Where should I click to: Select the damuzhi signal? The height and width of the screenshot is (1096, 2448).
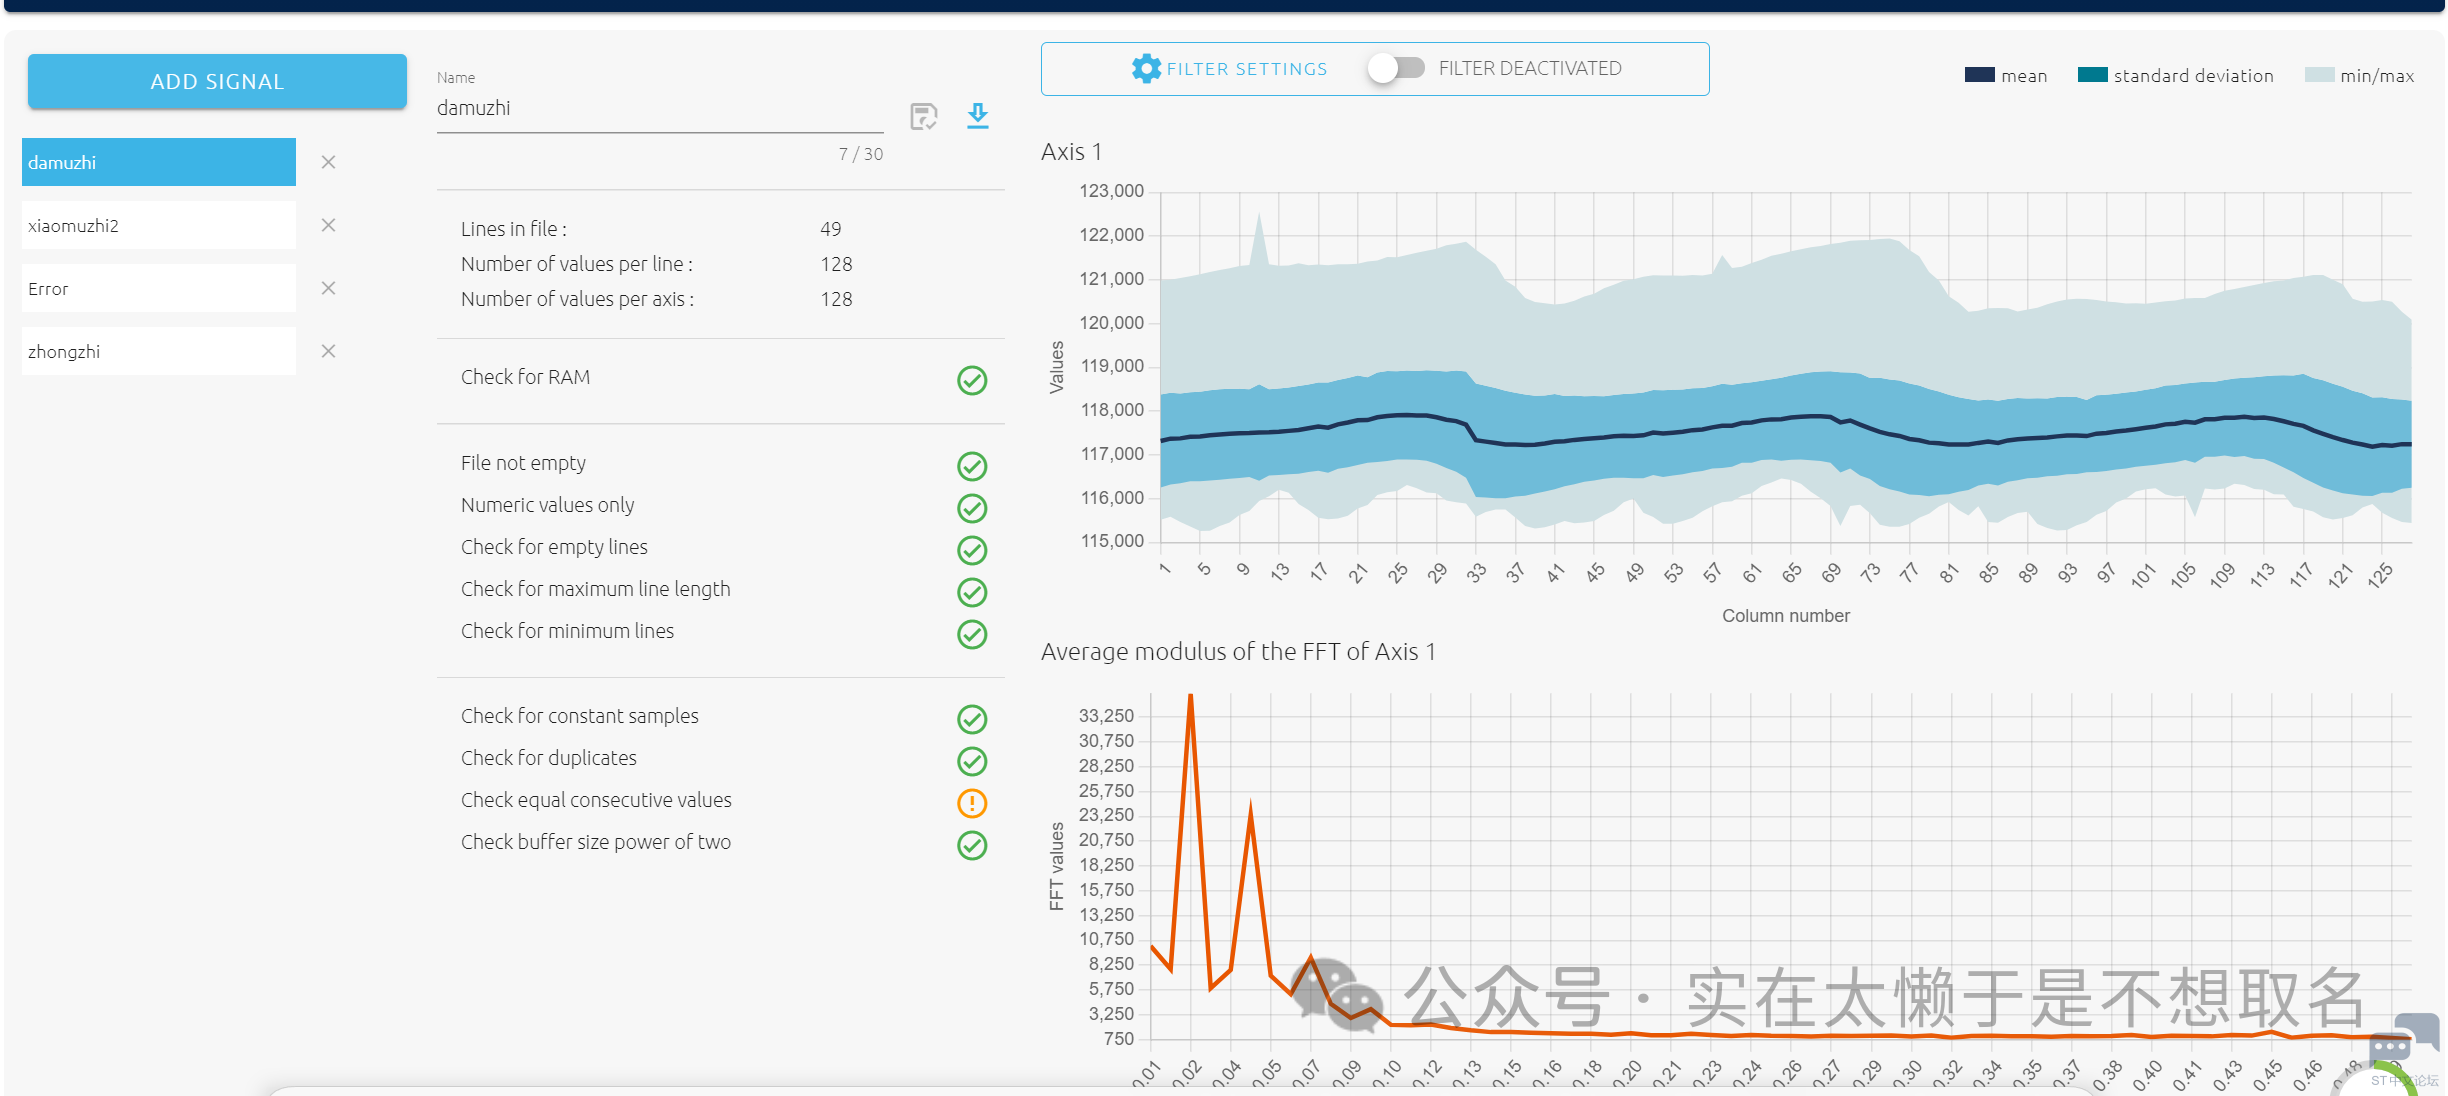(159, 162)
